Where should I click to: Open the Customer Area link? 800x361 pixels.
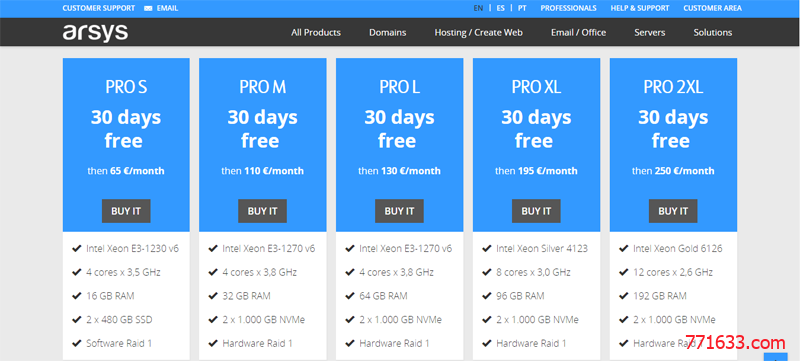(x=713, y=8)
